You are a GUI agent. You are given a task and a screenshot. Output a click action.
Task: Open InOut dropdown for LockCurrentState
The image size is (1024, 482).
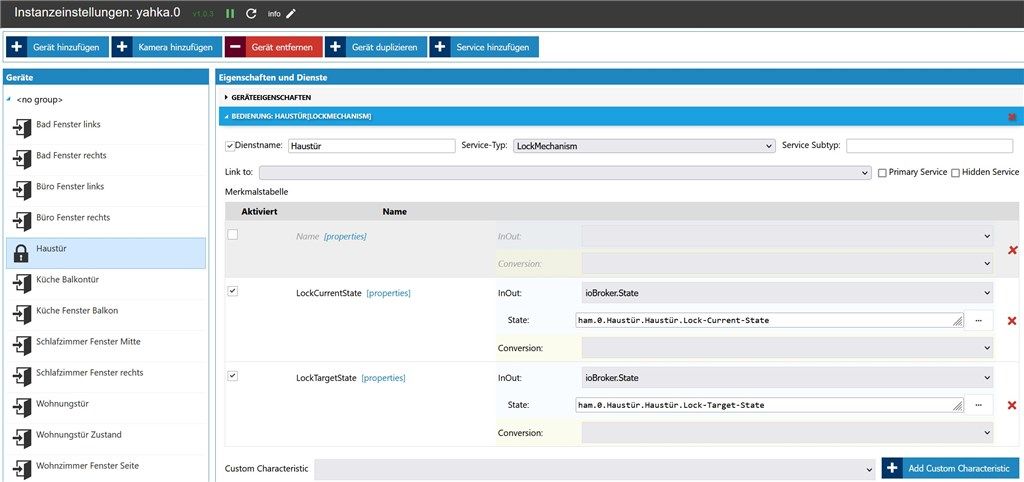point(788,293)
